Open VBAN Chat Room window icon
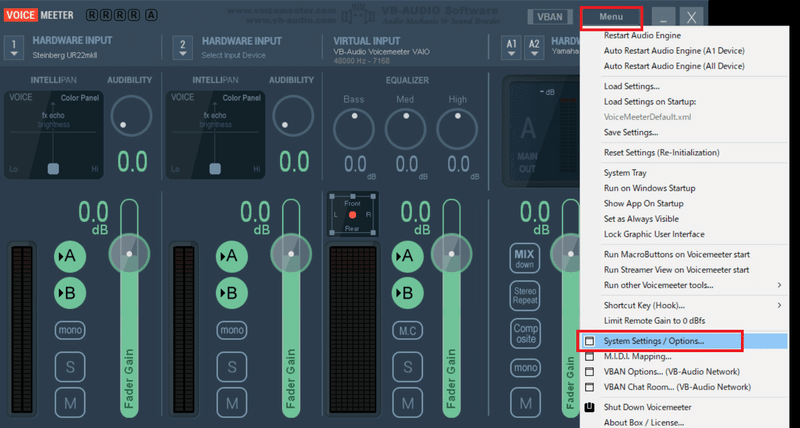 [x=590, y=387]
